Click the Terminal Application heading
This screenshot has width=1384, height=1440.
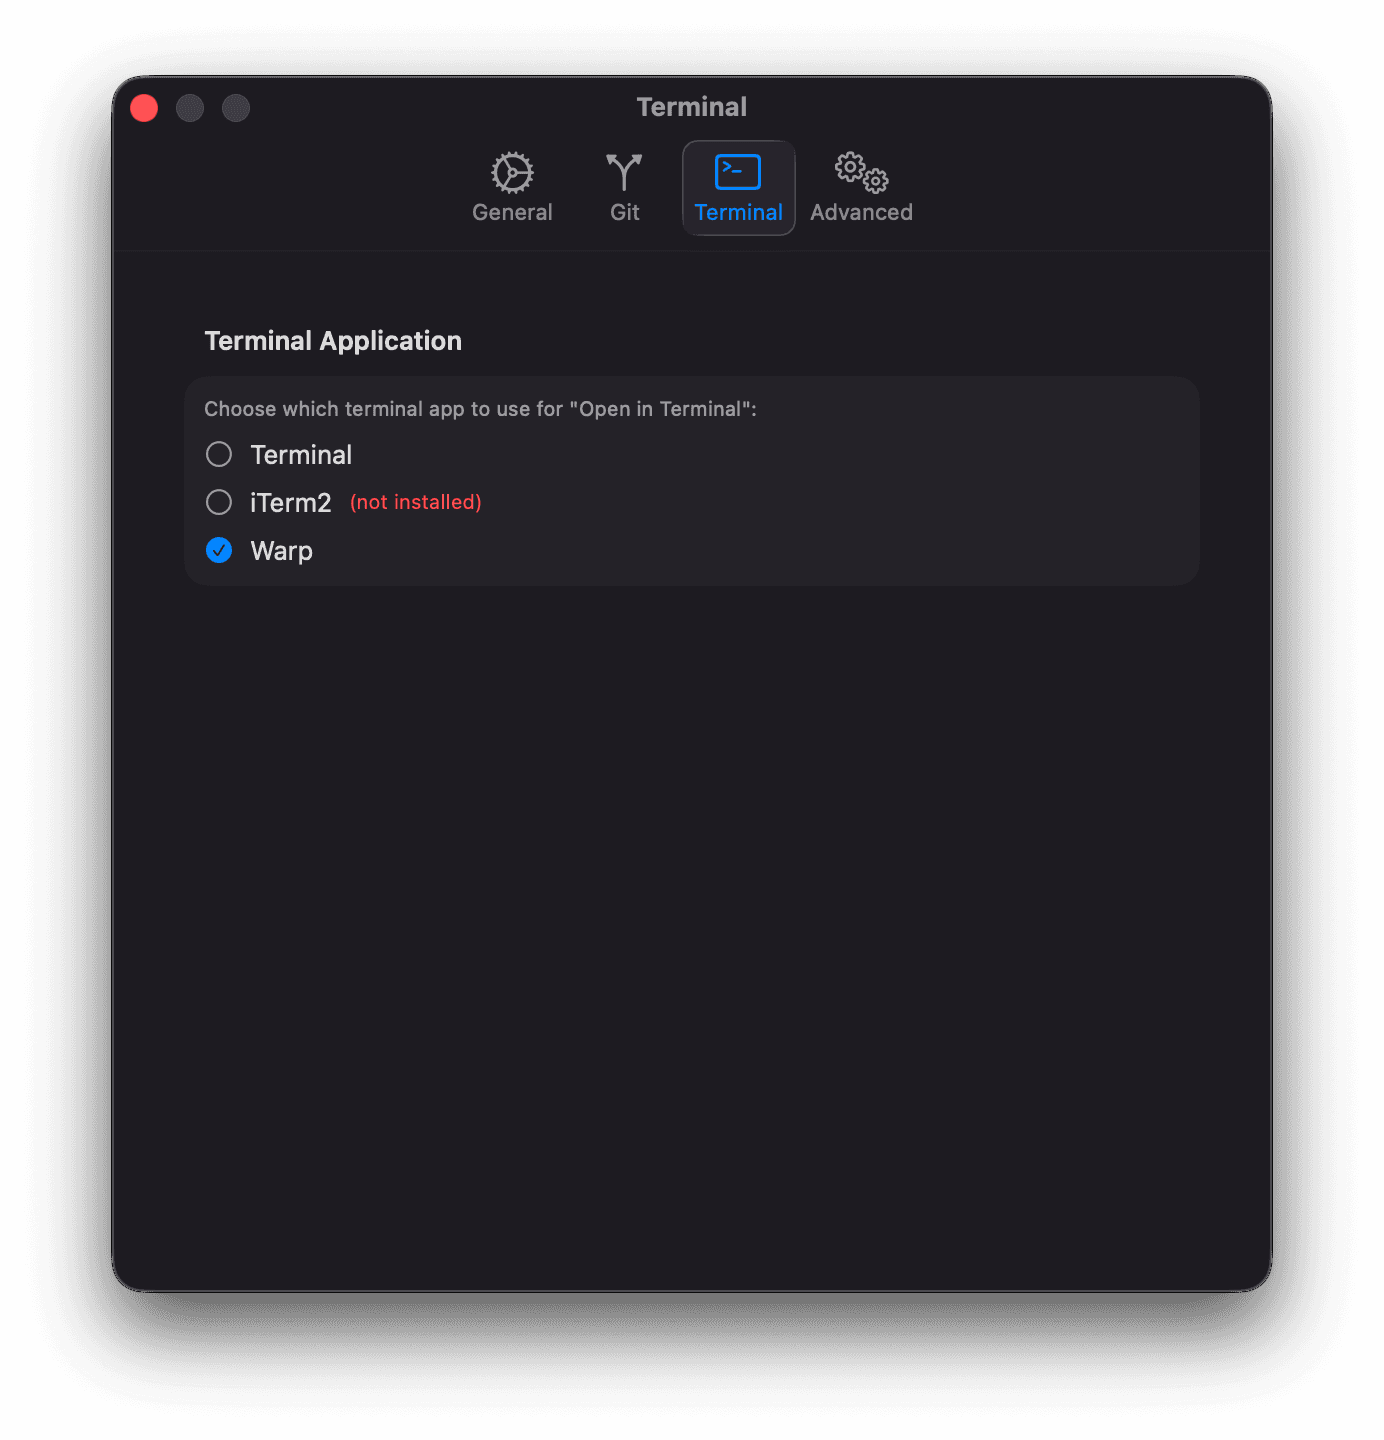point(333,340)
